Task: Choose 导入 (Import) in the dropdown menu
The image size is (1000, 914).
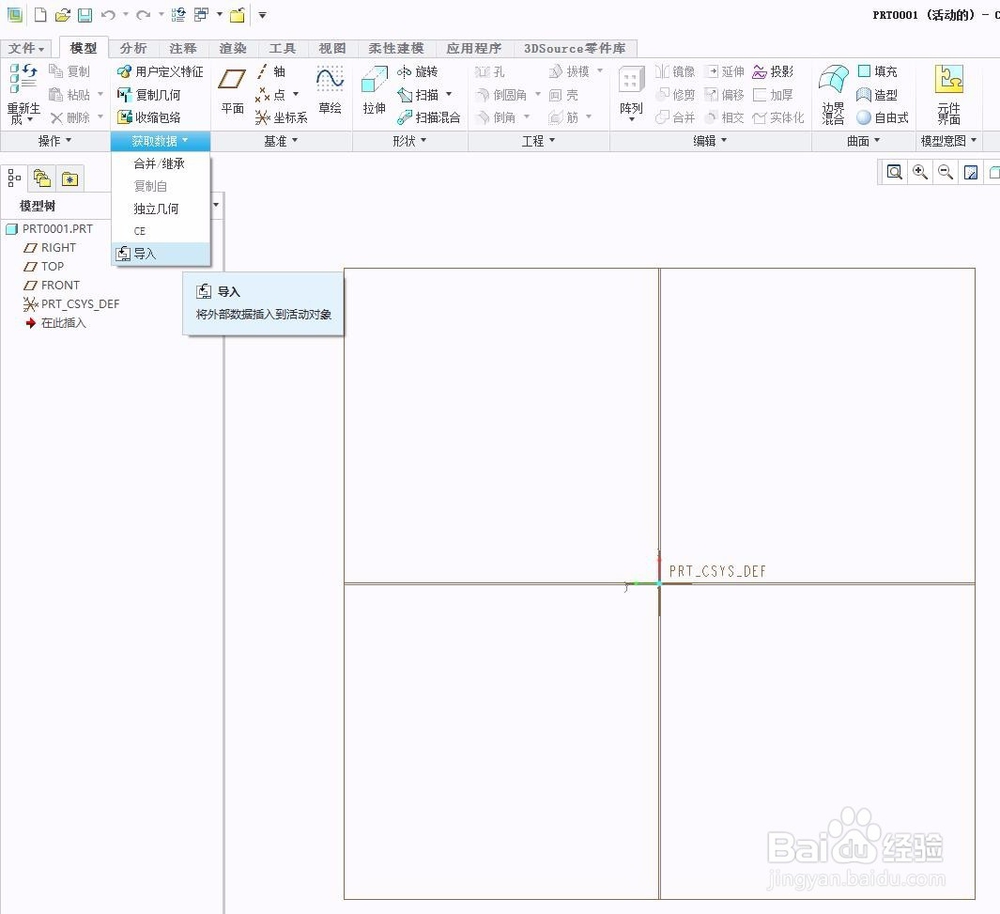Action: point(161,253)
